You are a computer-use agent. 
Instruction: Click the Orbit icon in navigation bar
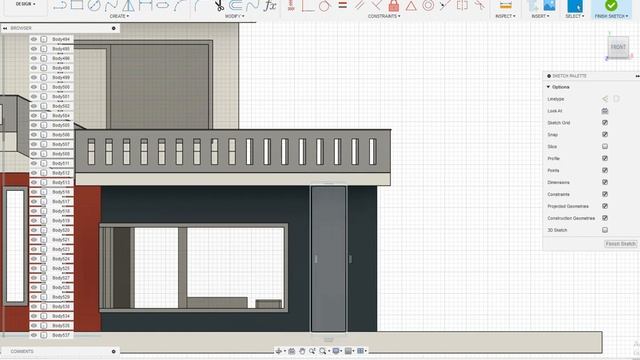[279, 351]
